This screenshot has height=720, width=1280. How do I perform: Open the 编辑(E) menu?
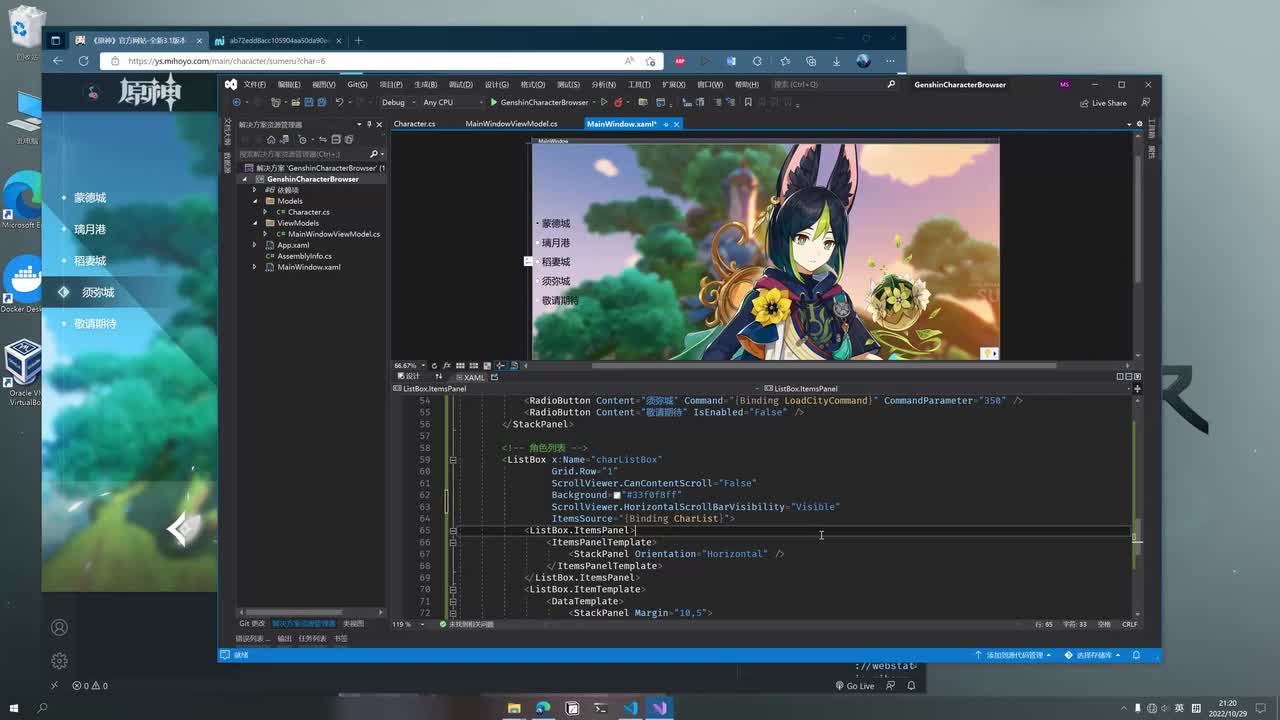(x=289, y=84)
